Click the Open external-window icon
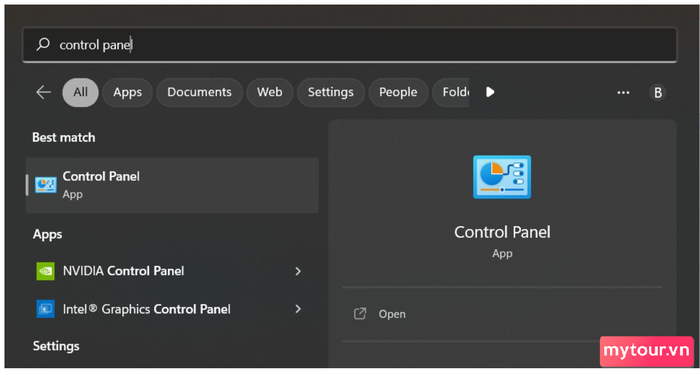The height and width of the screenshot is (375, 700). [360, 314]
